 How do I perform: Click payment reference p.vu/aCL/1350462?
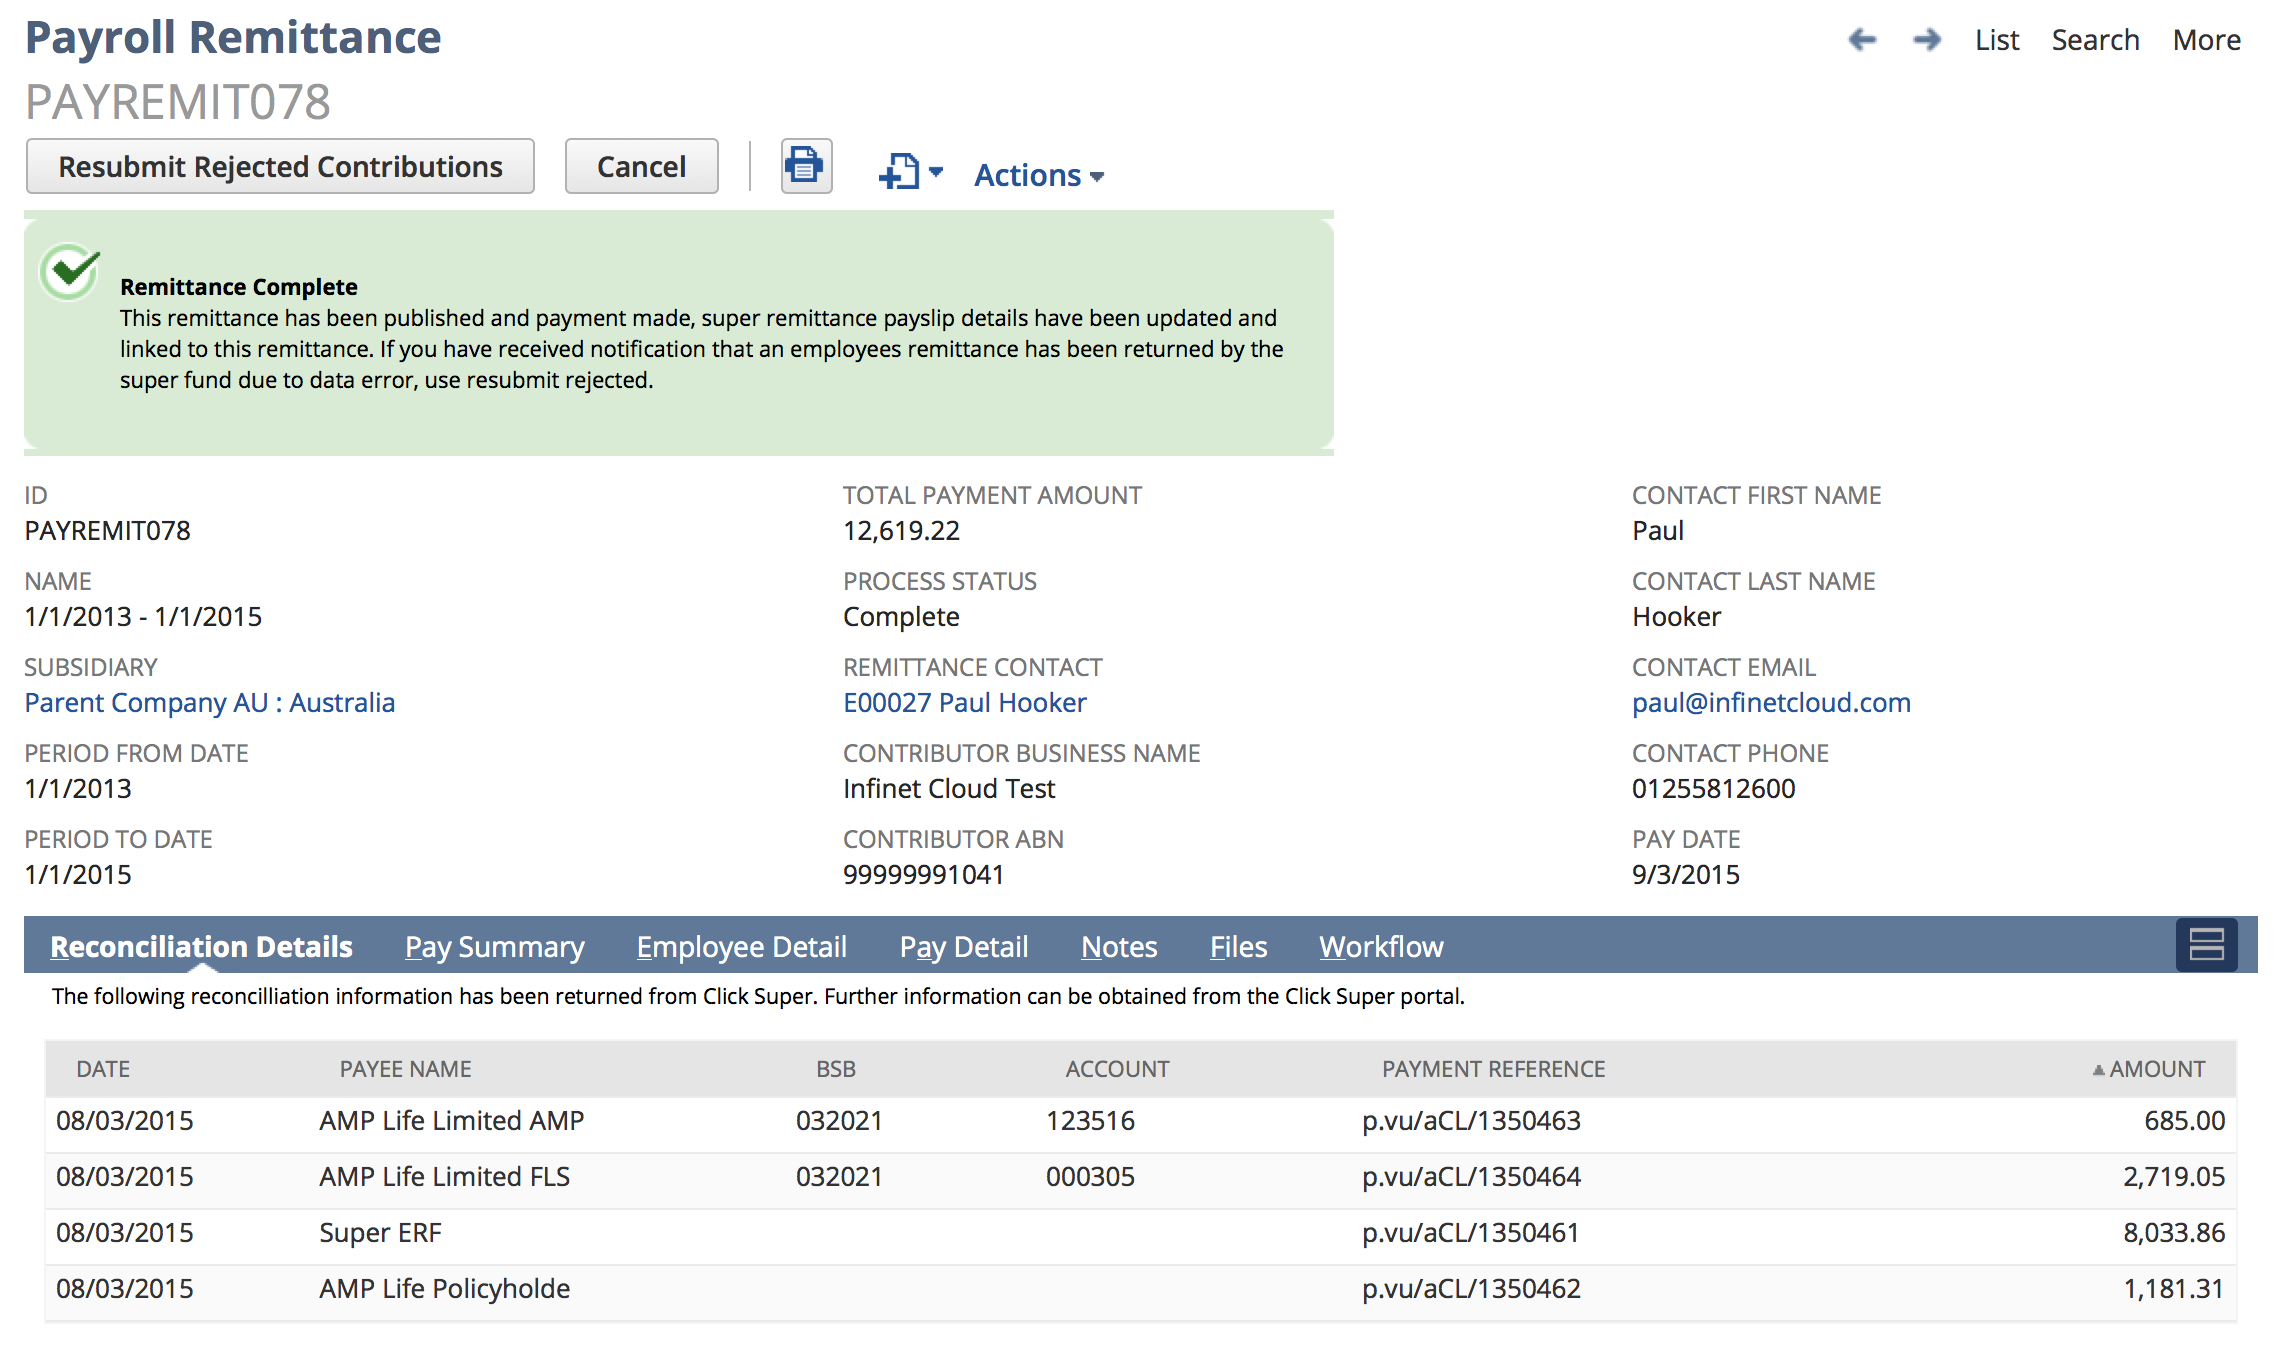point(1471,1288)
